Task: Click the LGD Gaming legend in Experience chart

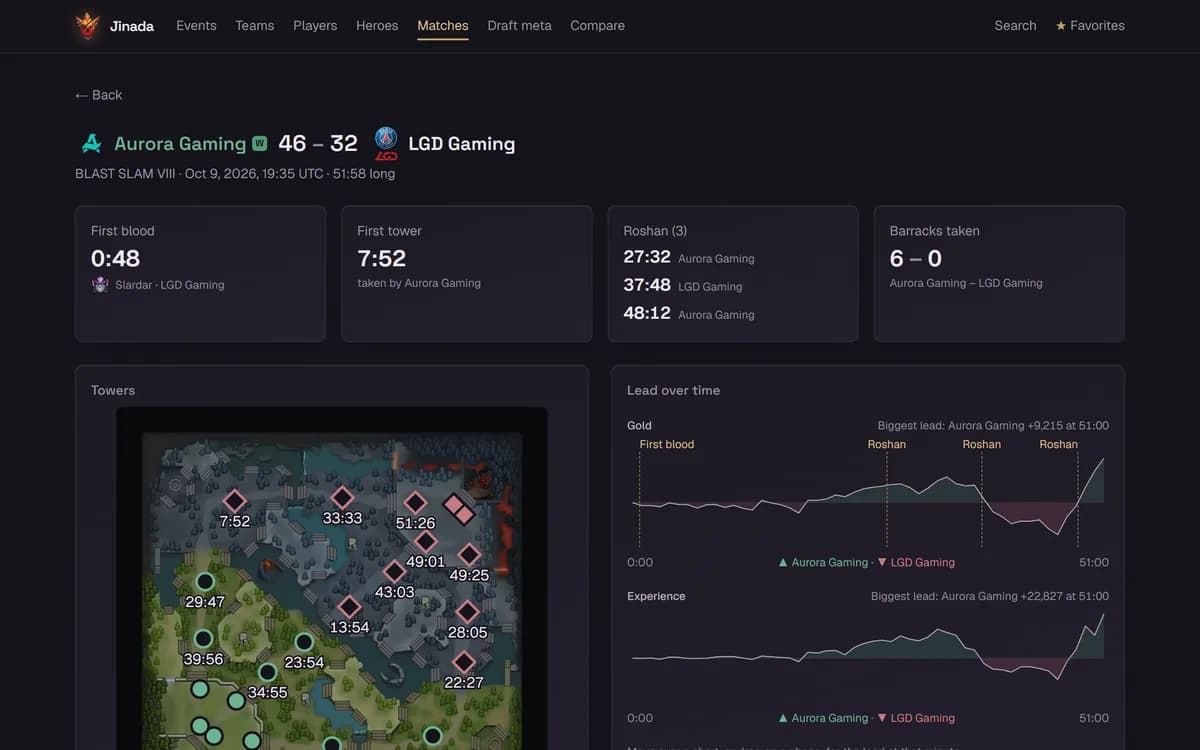Action: click(915, 718)
